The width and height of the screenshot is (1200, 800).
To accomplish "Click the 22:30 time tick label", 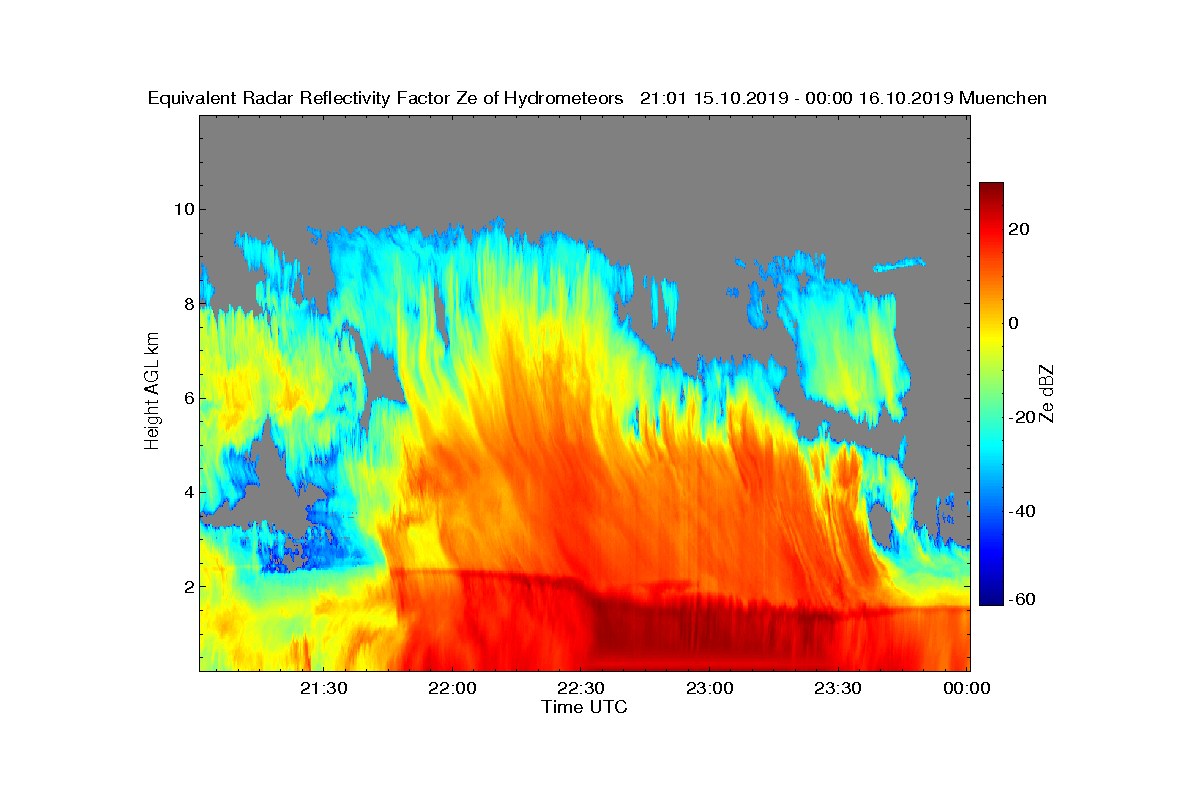I will pos(582,688).
